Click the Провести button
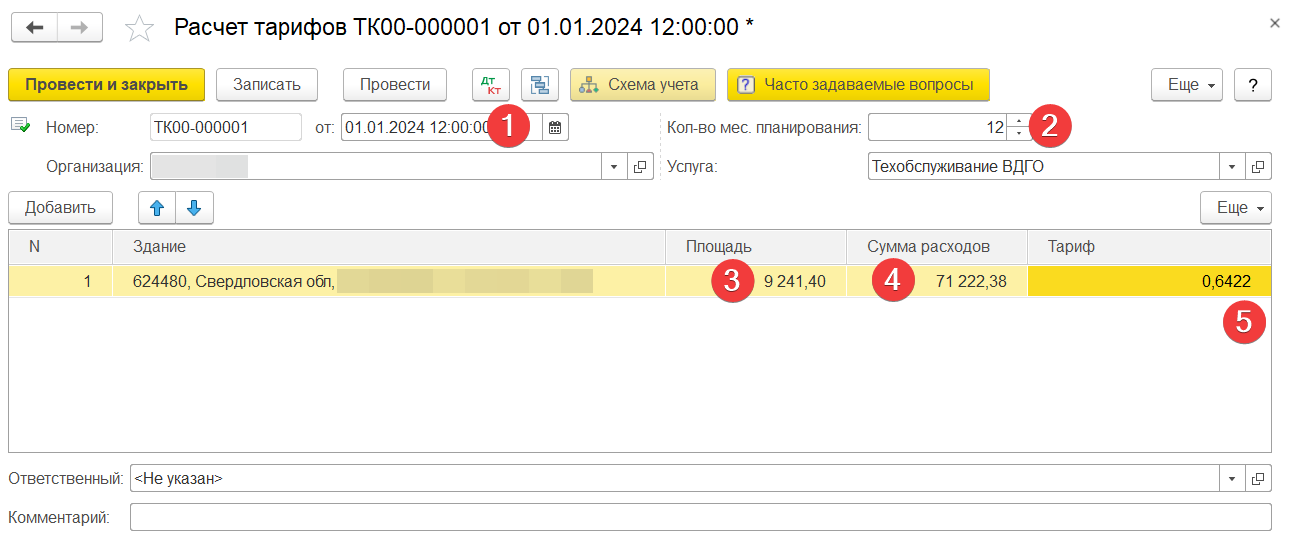This screenshot has width=1290, height=539. tap(395, 85)
